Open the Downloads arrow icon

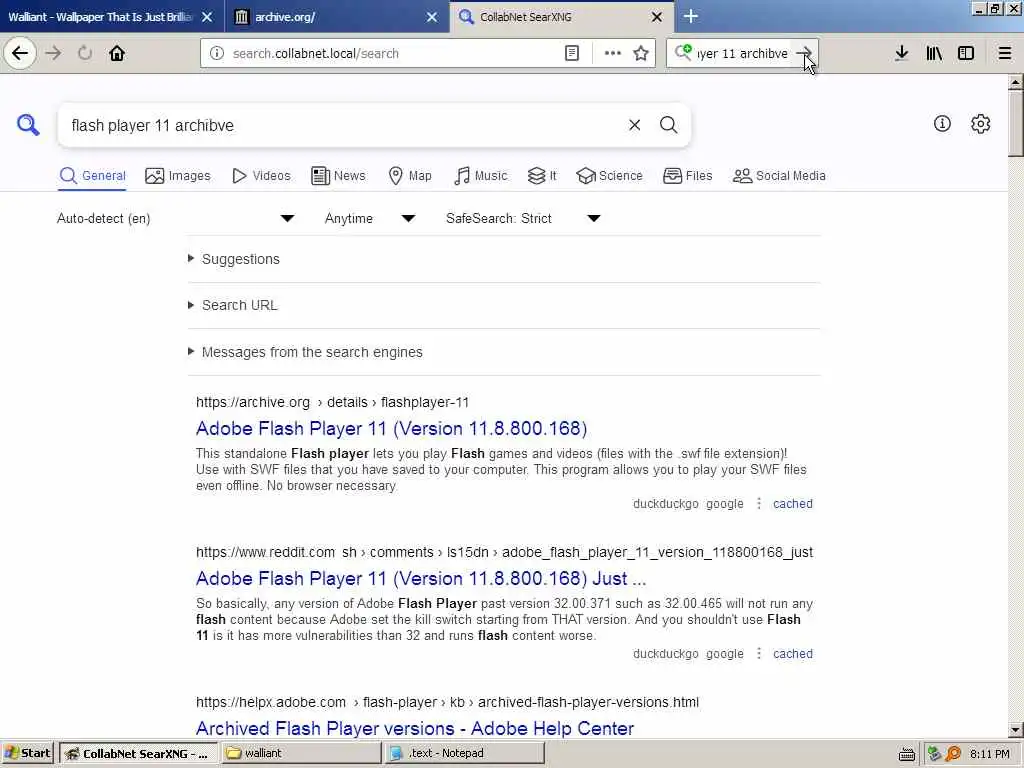pos(902,53)
